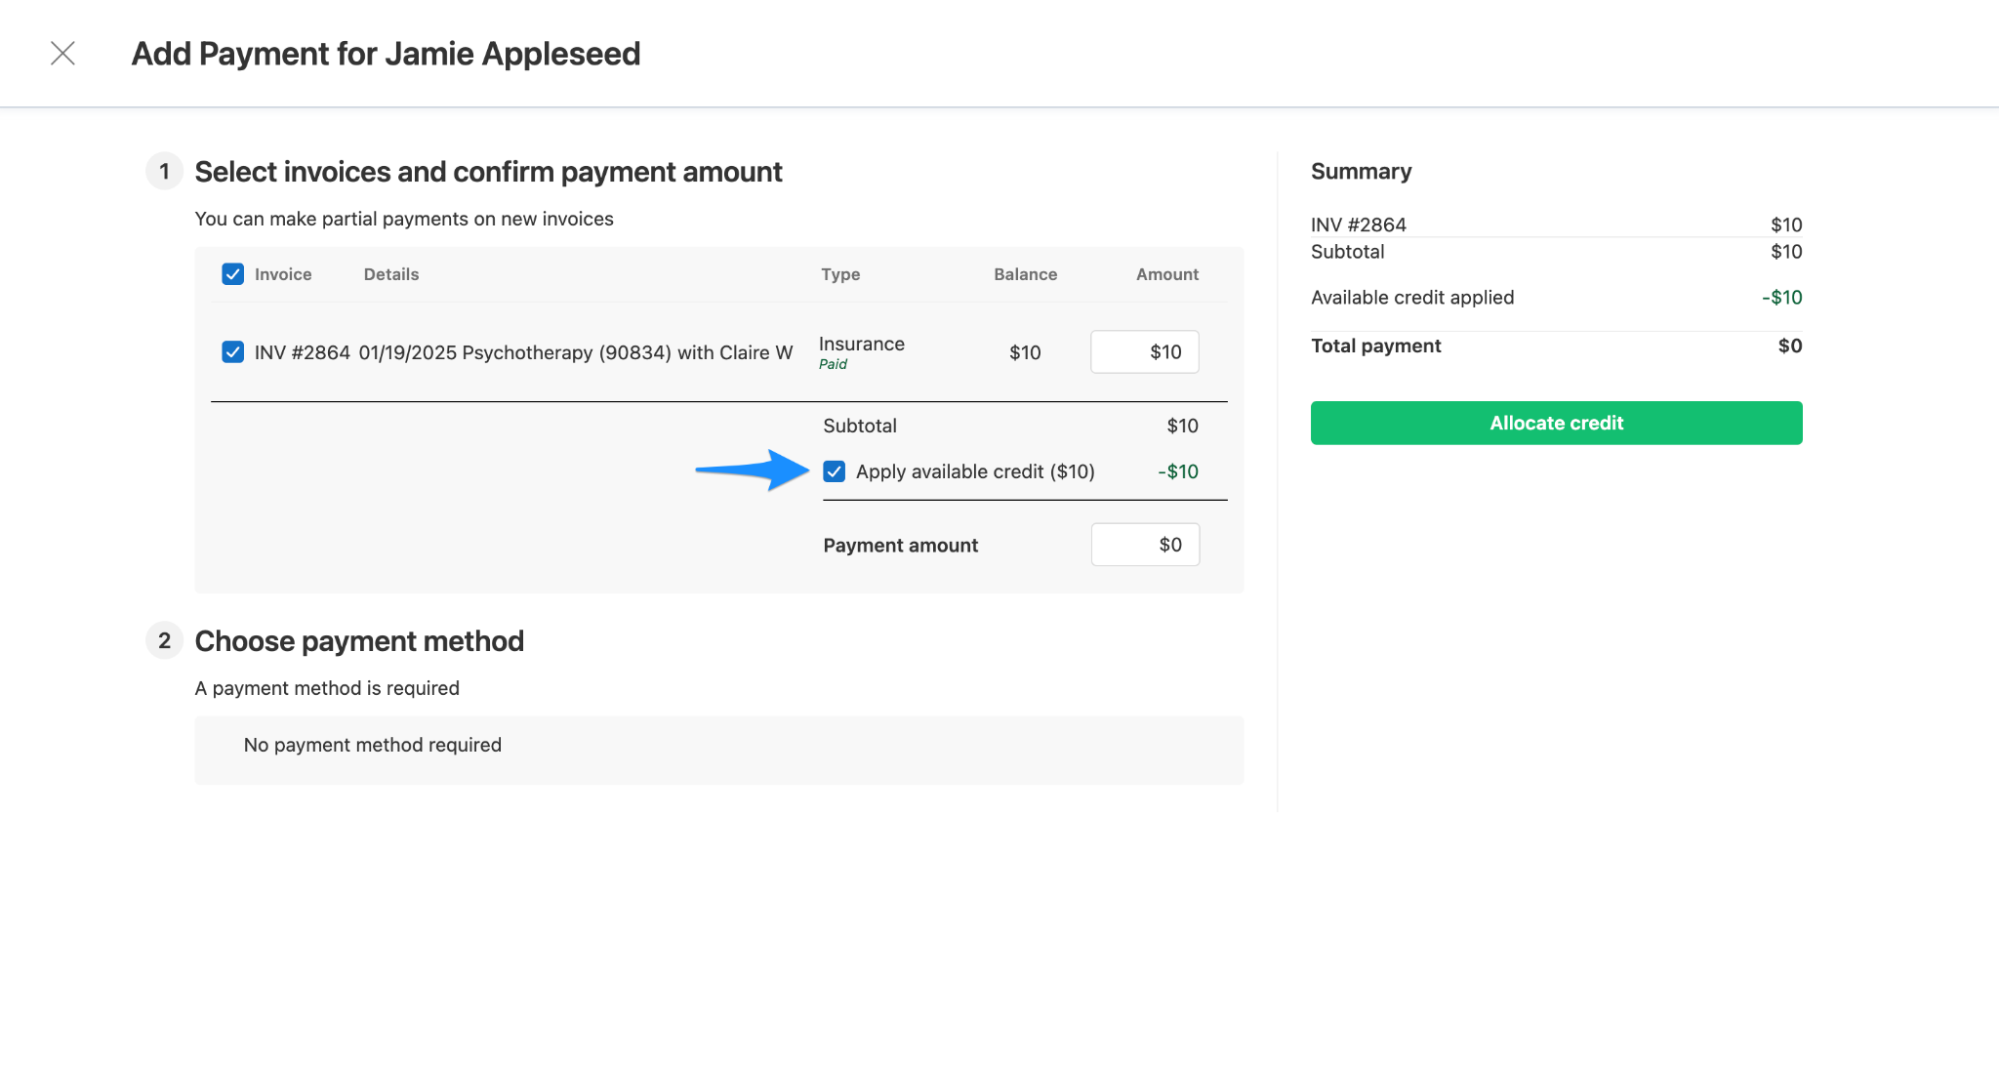Screen dimensions: 1999x1084
Task: Click the Type column header
Action: pos(840,274)
